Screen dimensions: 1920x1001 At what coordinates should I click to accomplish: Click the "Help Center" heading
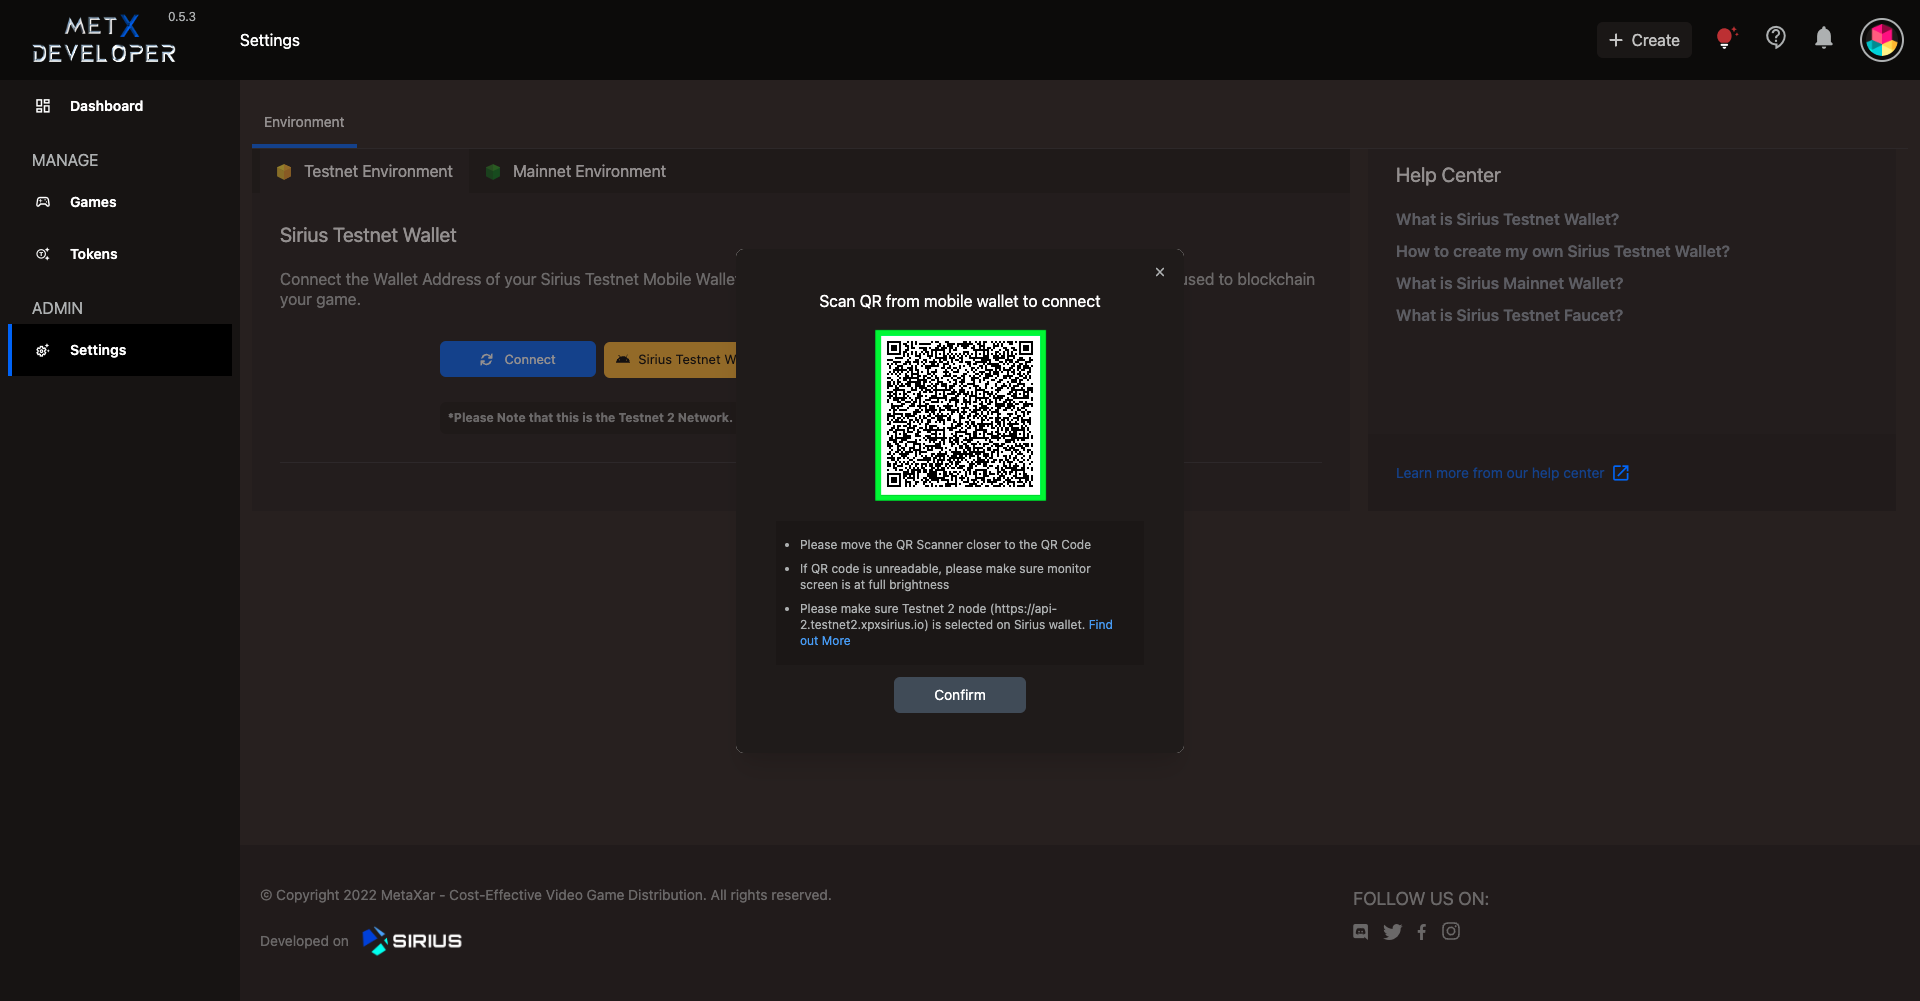[x=1448, y=175]
